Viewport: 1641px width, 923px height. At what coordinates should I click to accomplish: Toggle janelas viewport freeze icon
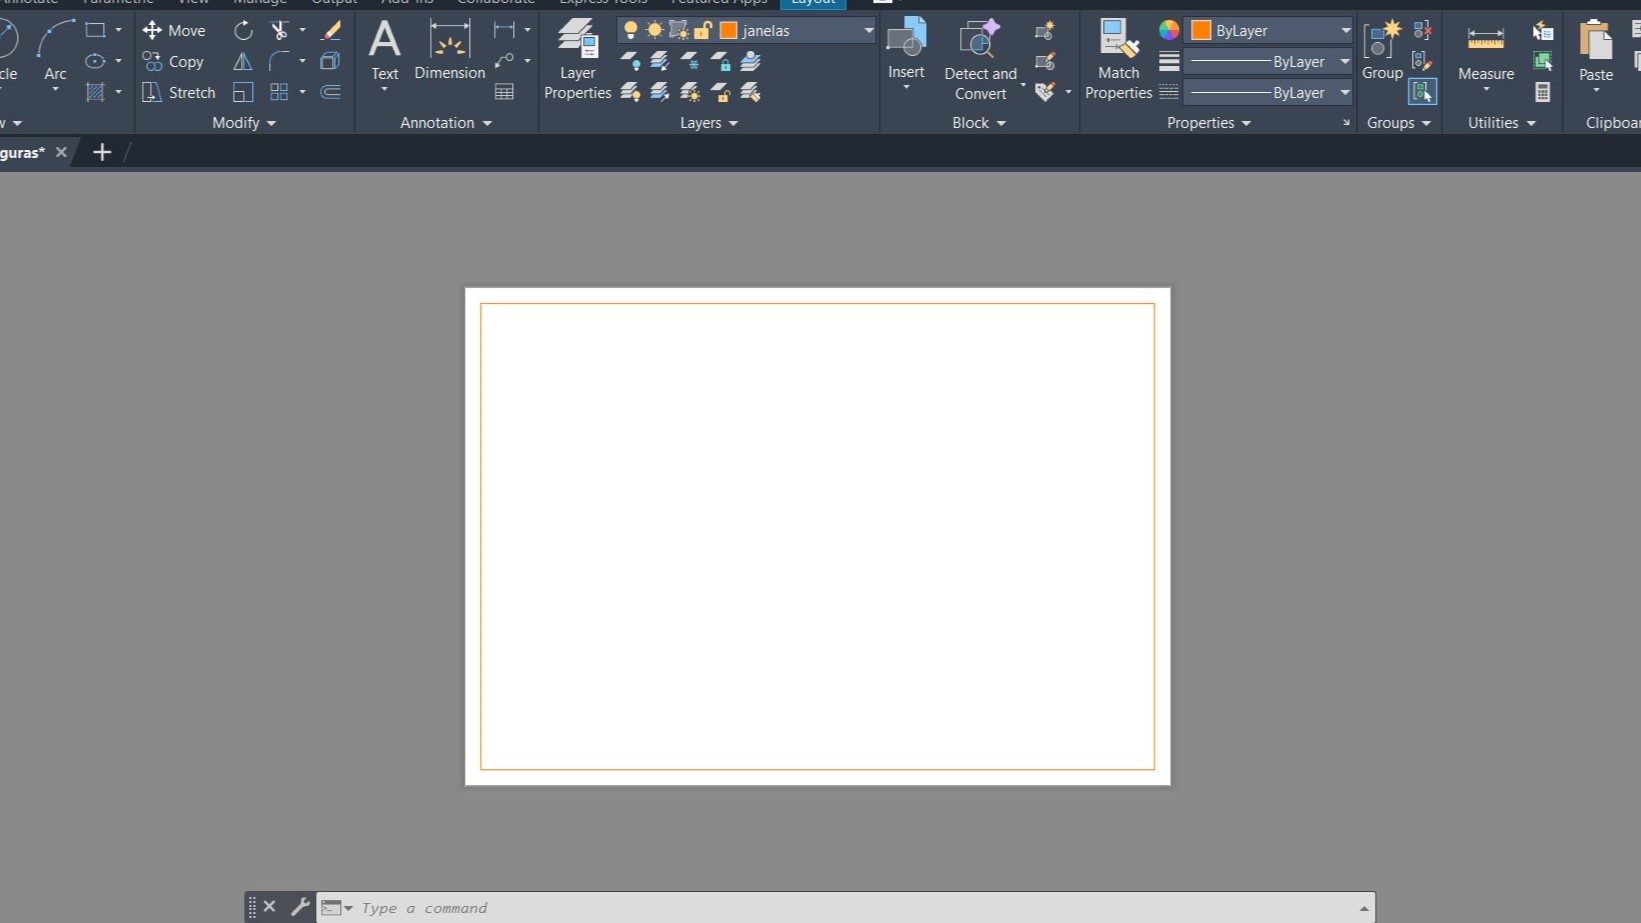point(679,30)
